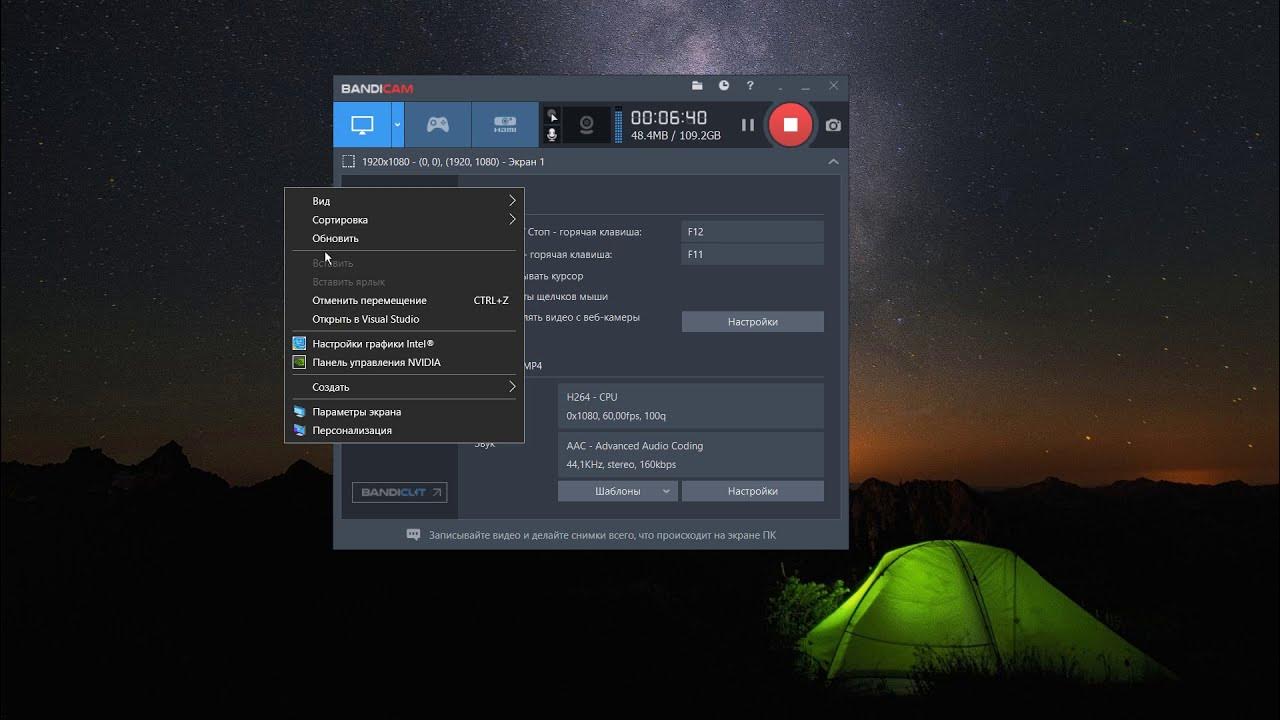Click speech bubble tip icon
1280x720 pixels.
(413, 535)
